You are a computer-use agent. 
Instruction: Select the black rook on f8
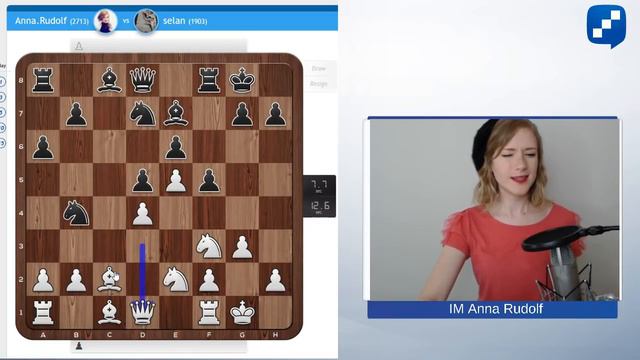pyautogui.click(x=209, y=80)
